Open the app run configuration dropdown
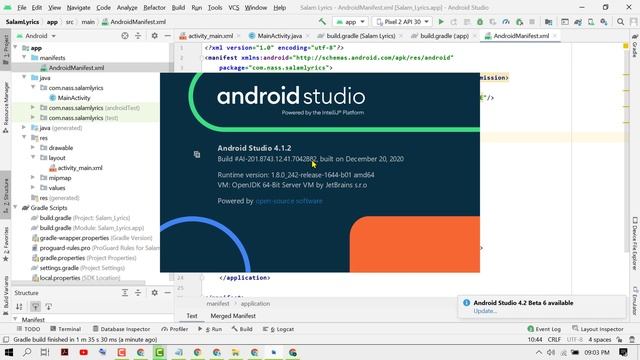 [x=351, y=22]
